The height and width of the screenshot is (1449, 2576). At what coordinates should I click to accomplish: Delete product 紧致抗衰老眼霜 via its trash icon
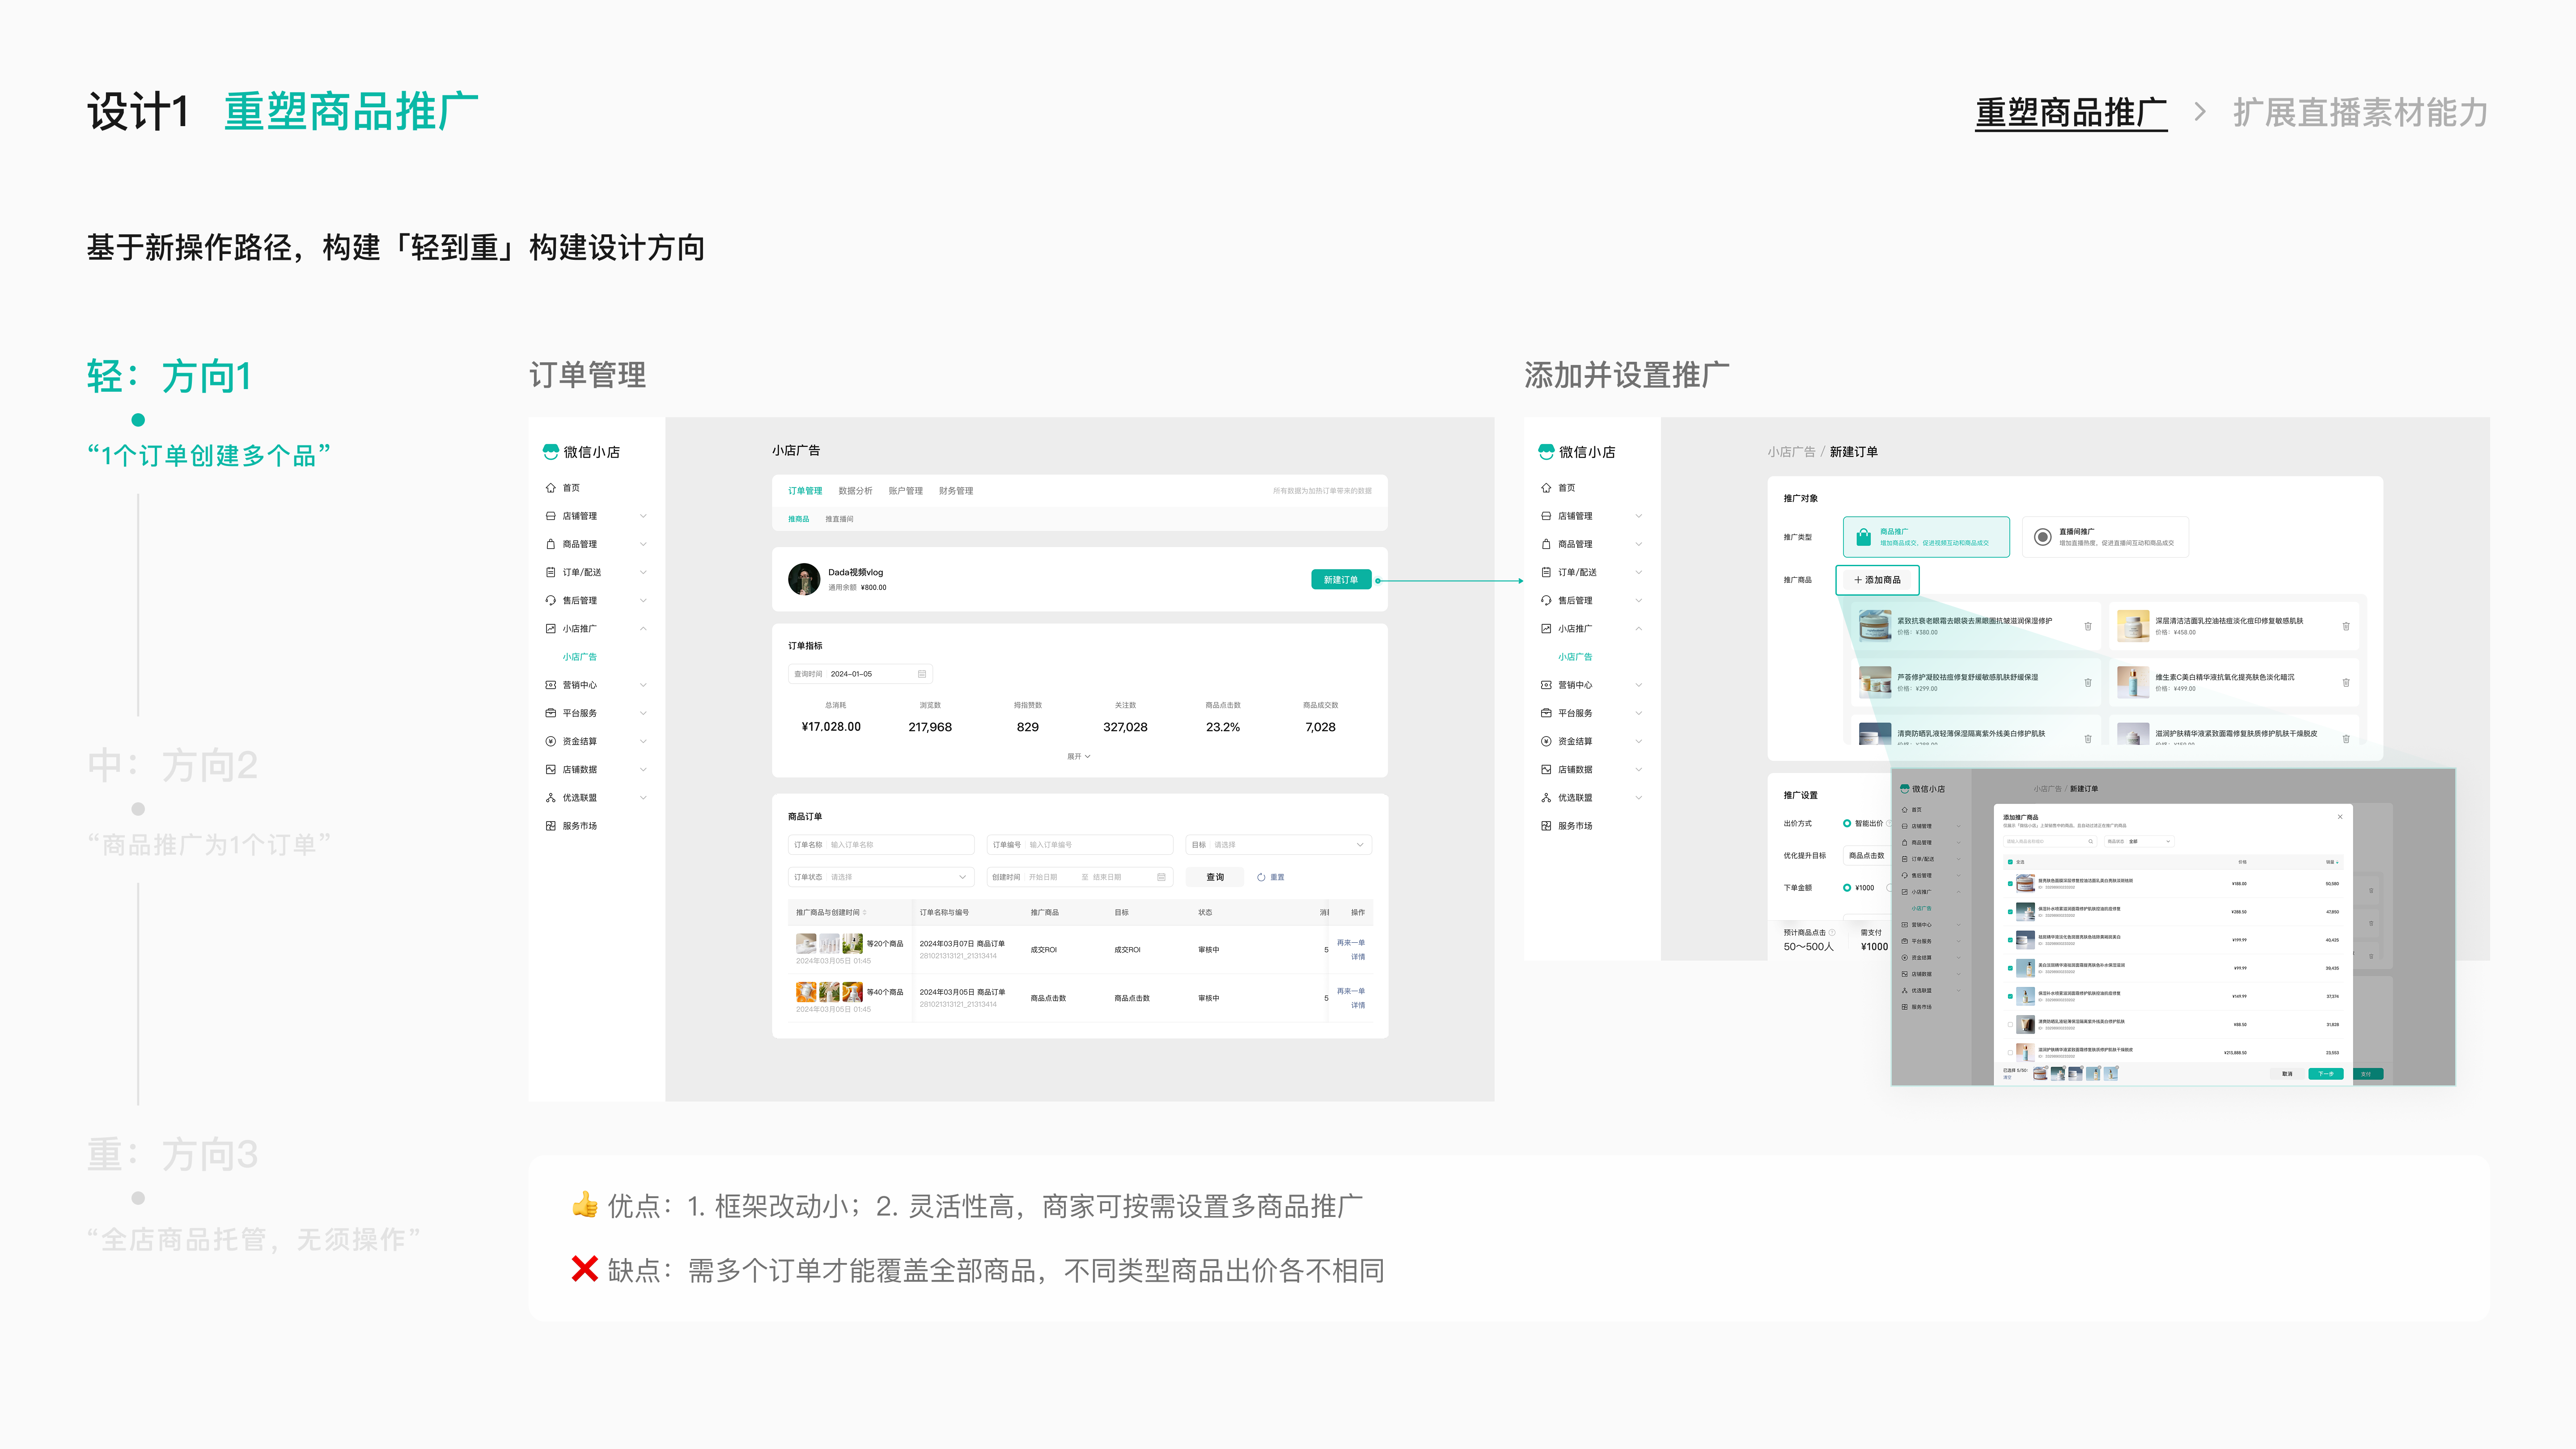click(2088, 626)
